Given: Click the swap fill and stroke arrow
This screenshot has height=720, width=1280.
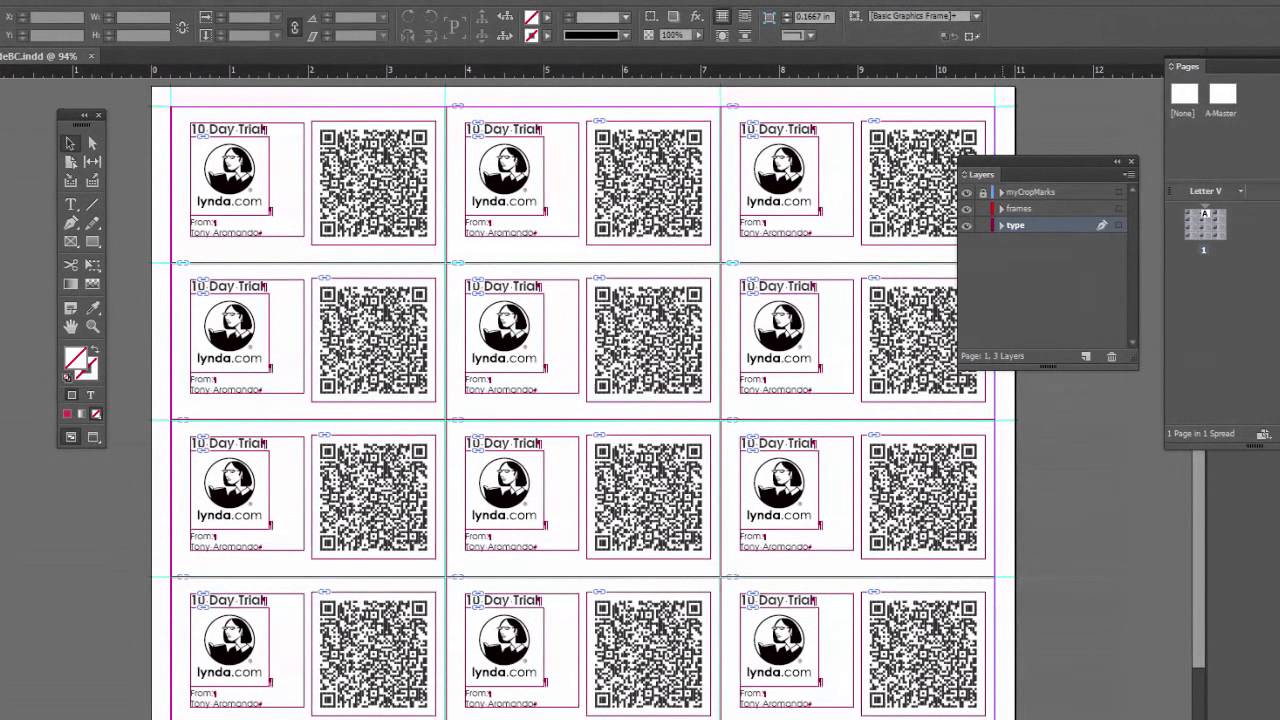Looking at the screenshot, I should pyautogui.click(x=94, y=350).
